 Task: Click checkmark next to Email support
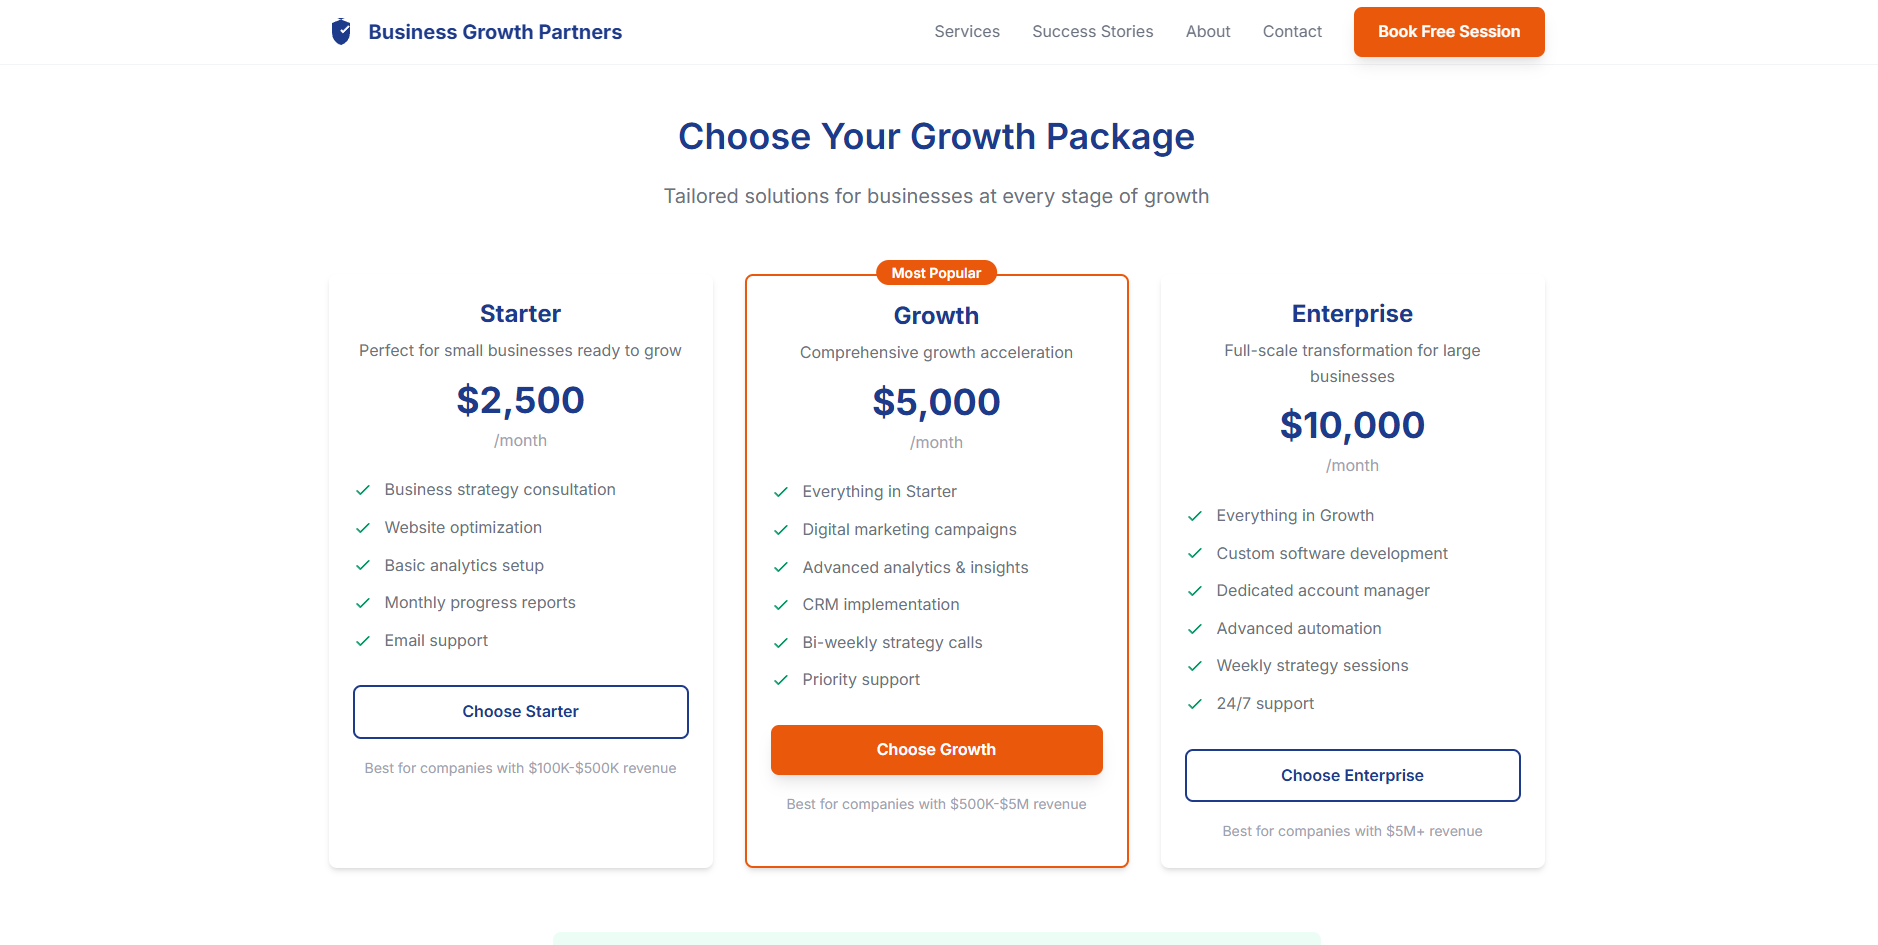(363, 641)
